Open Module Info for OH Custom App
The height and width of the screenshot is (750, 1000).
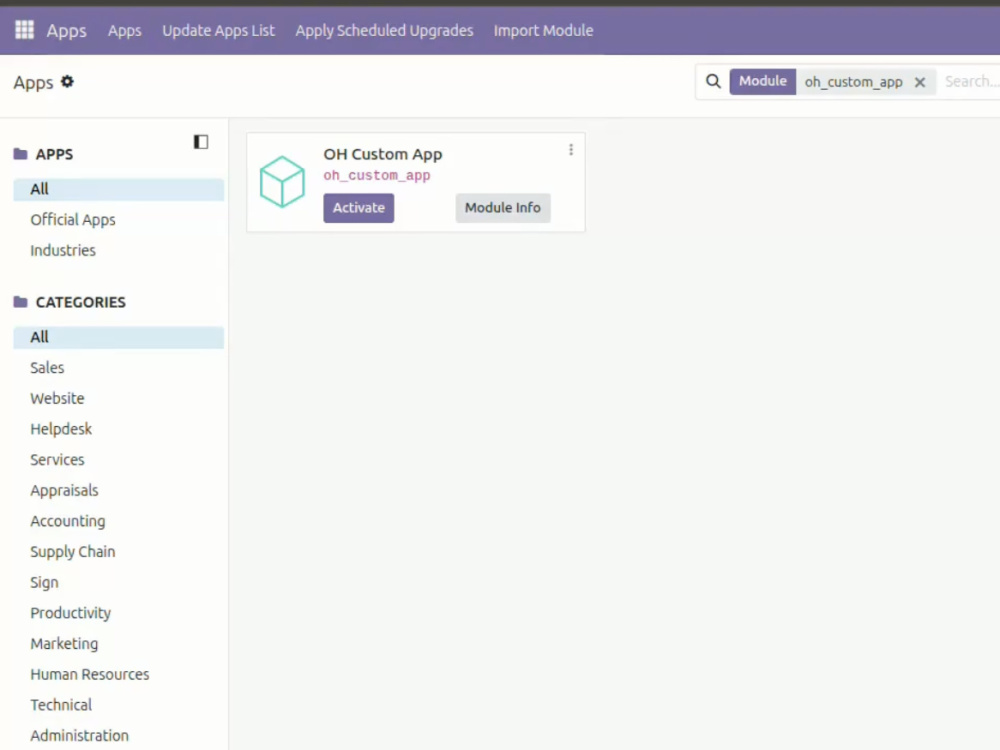point(503,208)
